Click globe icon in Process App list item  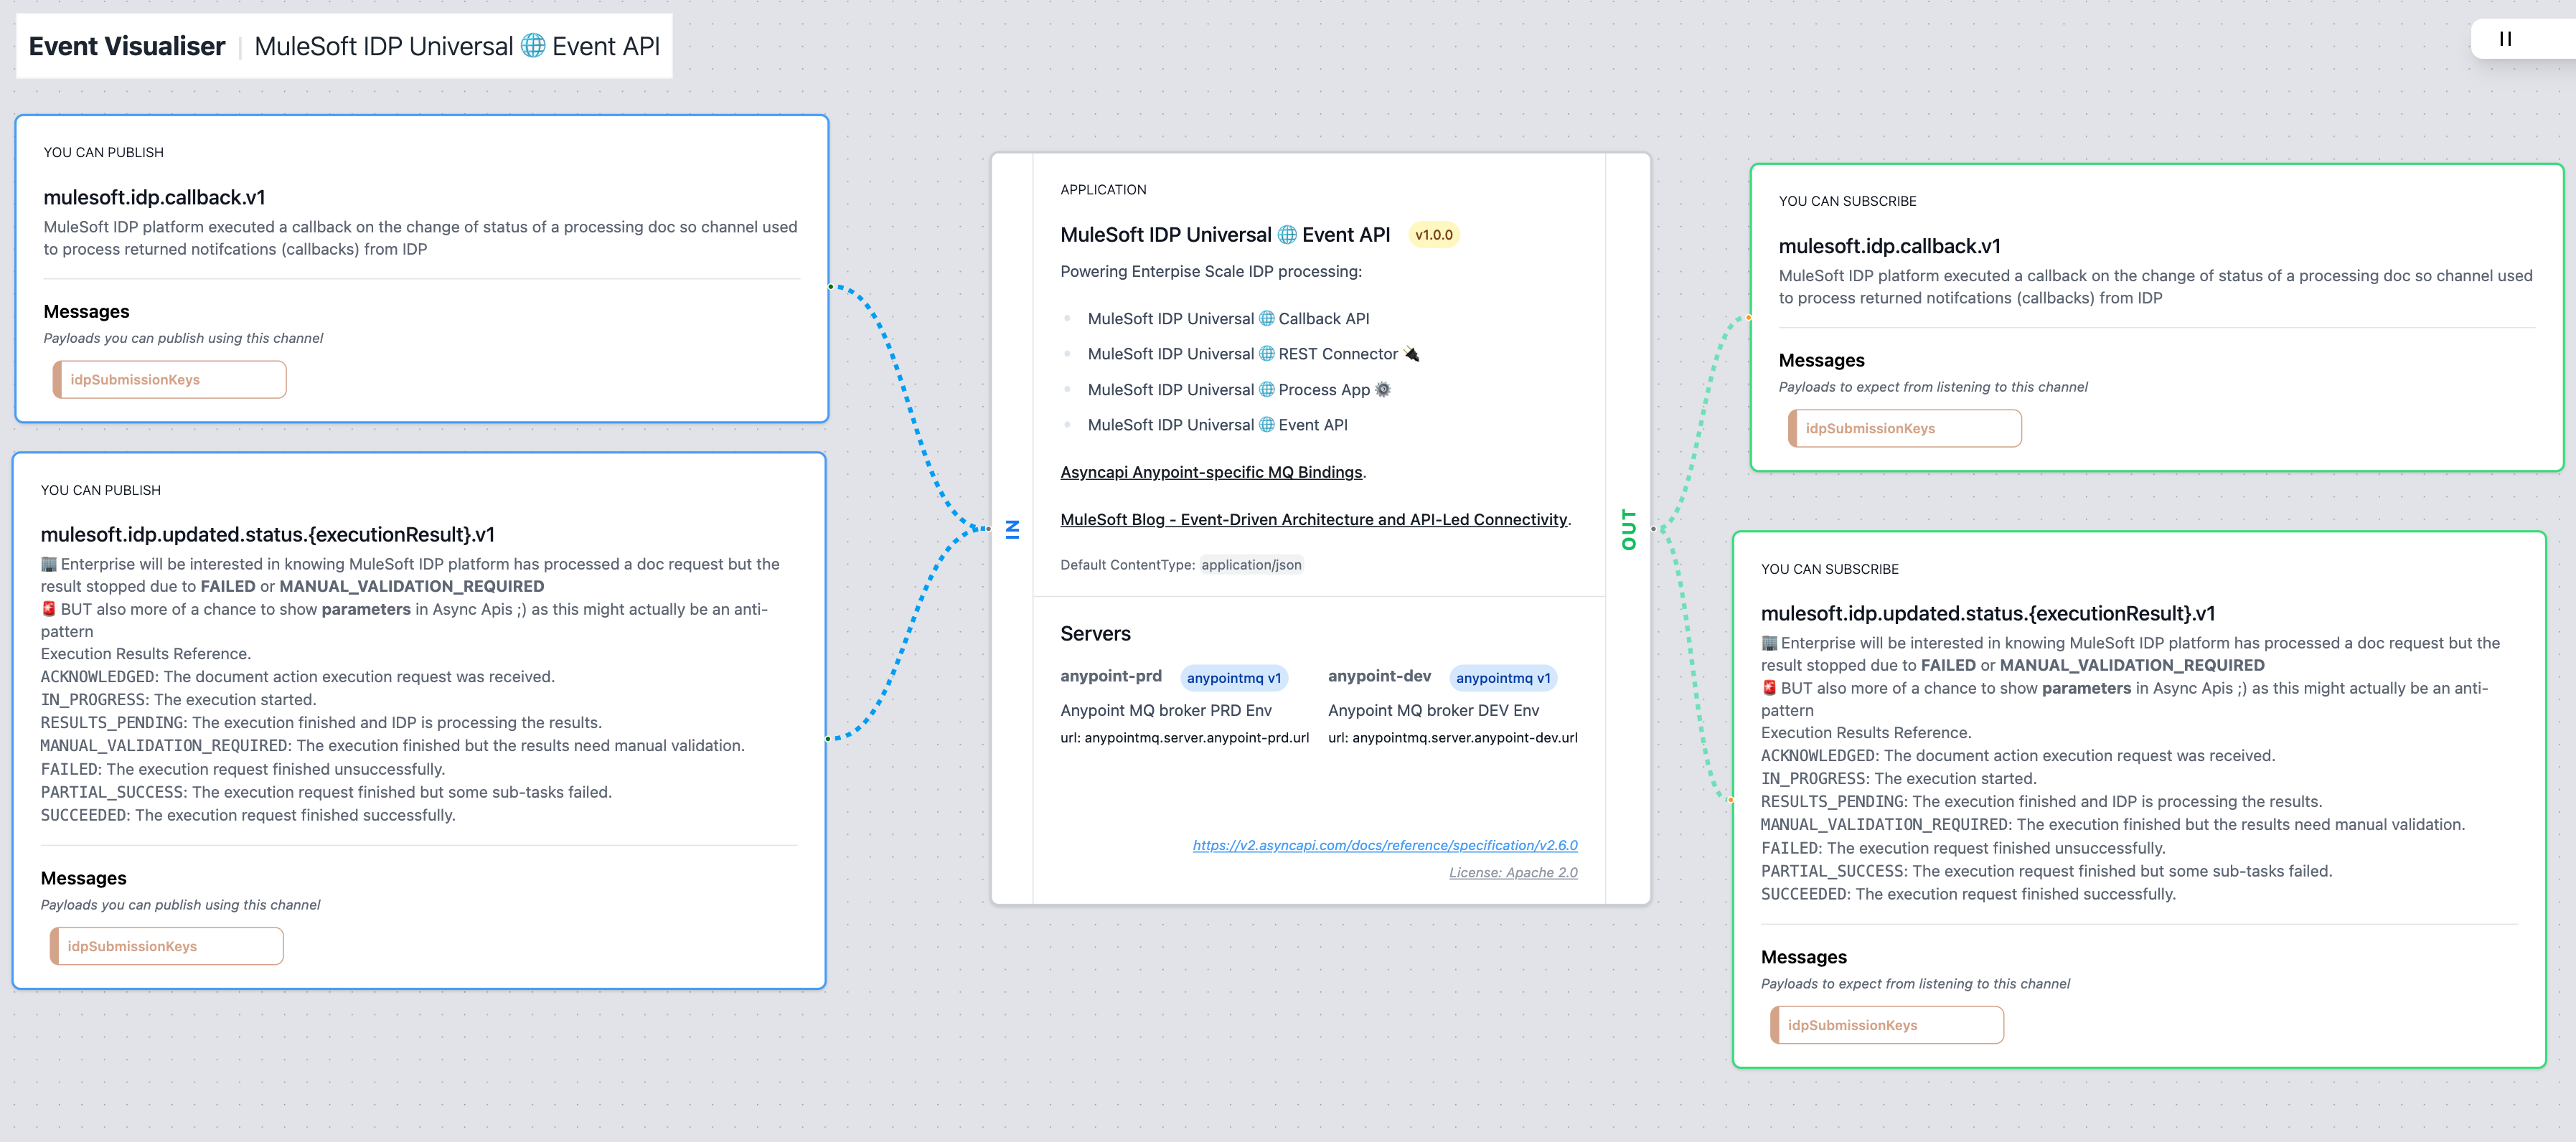(1266, 390)
